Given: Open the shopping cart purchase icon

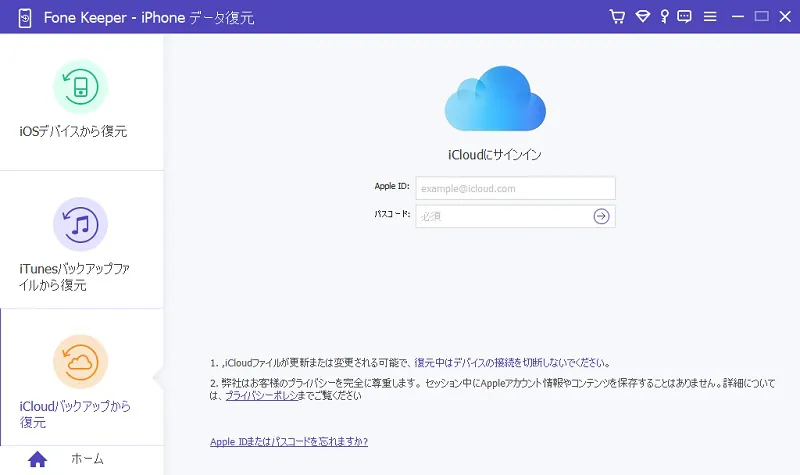Looking at the screenshot, I should (x=617, y=17).
